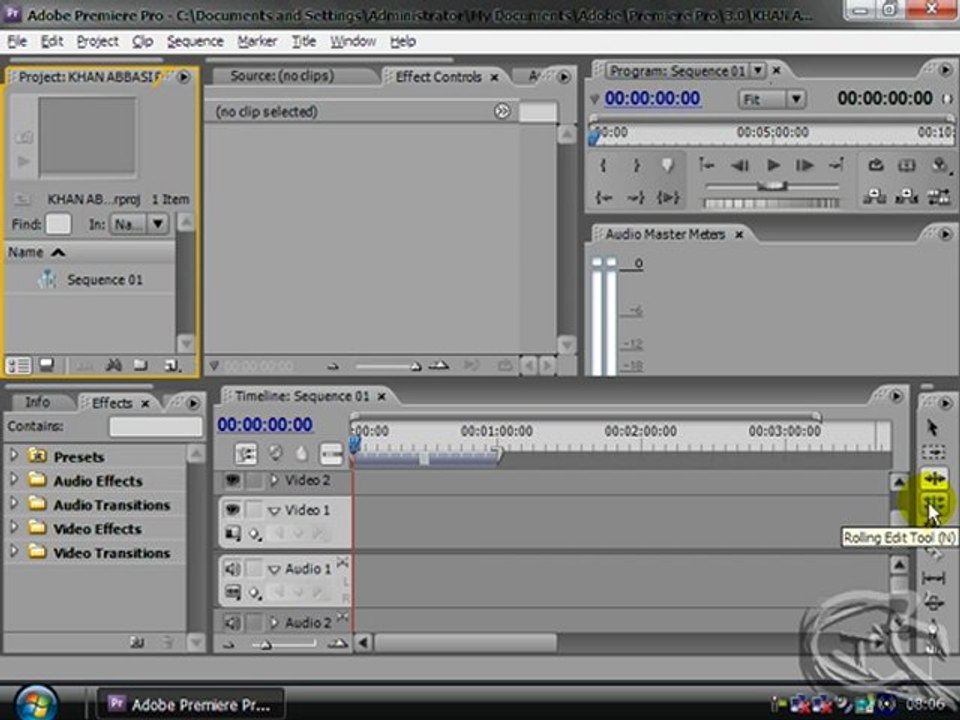Click New Item icon in Project panel

click(172, 366)
